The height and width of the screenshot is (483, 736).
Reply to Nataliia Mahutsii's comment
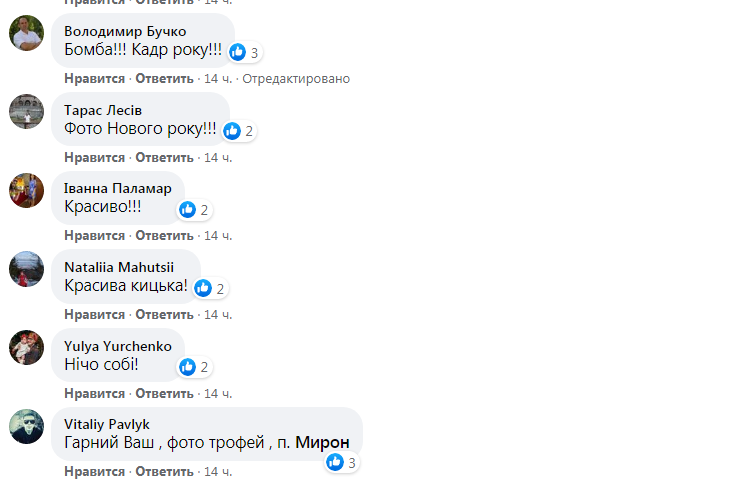[x=164, y=315]
